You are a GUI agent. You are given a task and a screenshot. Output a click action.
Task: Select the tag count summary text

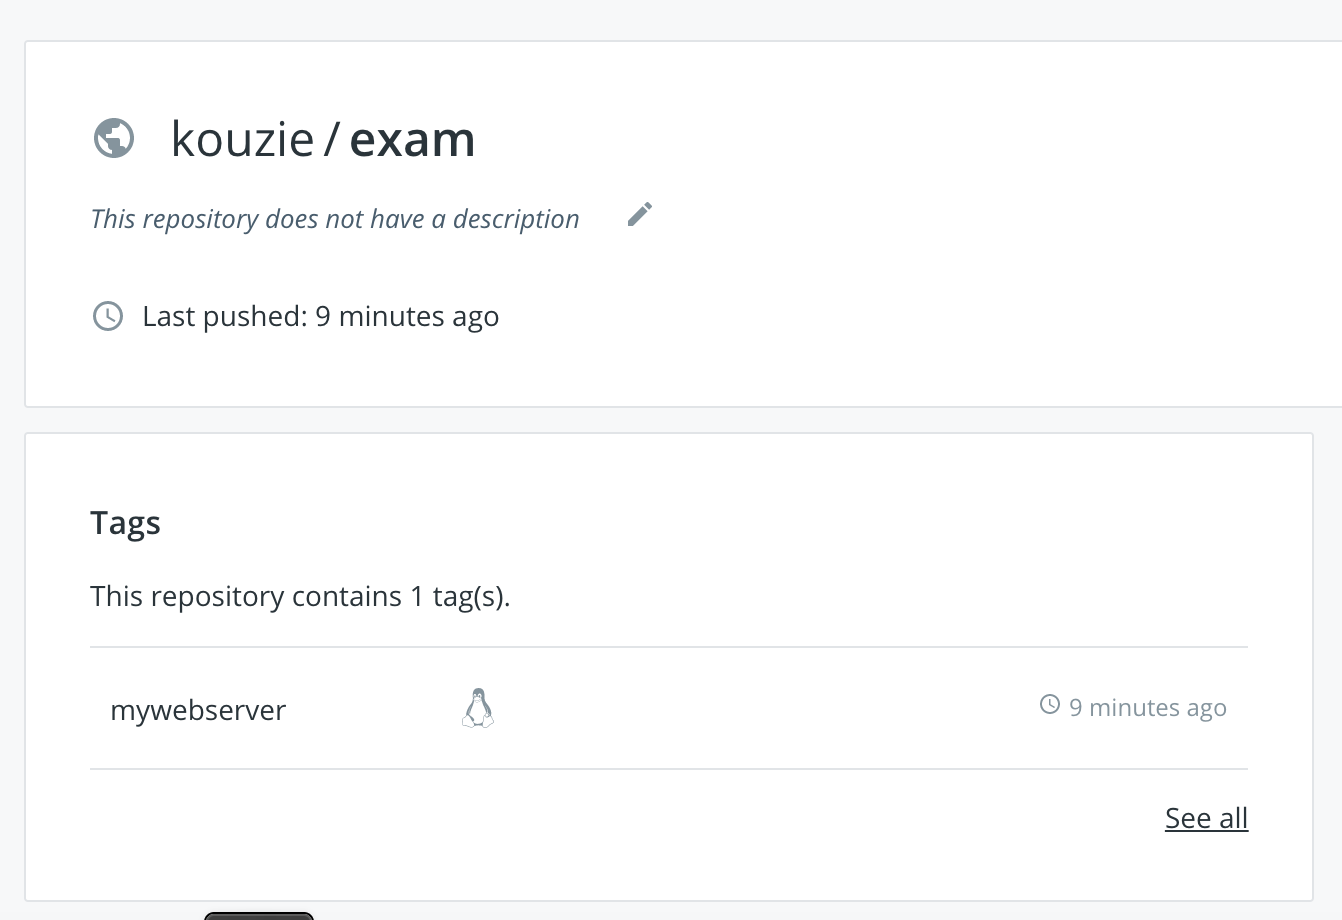(x=300, y=596)
